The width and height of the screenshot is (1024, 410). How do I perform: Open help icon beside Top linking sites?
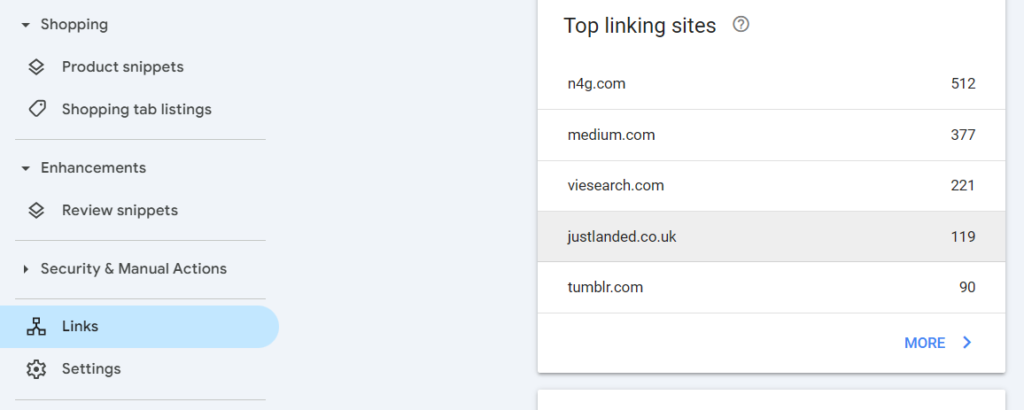pyautogui.click(x=741, y=25)
